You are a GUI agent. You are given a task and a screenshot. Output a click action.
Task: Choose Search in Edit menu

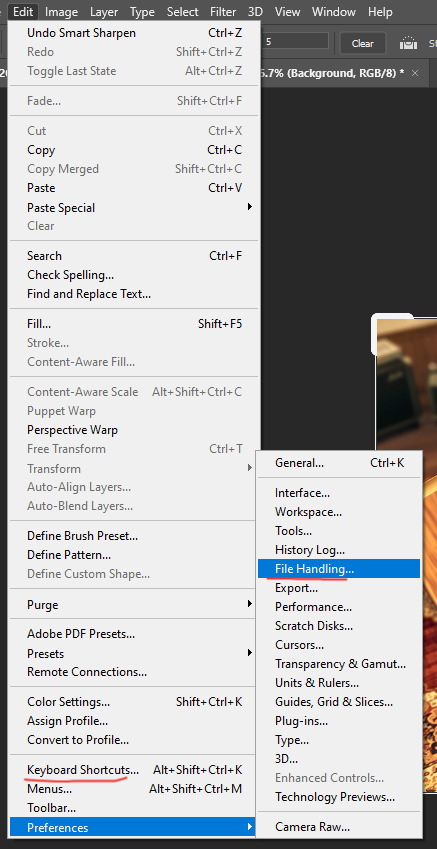coord(134,256)
